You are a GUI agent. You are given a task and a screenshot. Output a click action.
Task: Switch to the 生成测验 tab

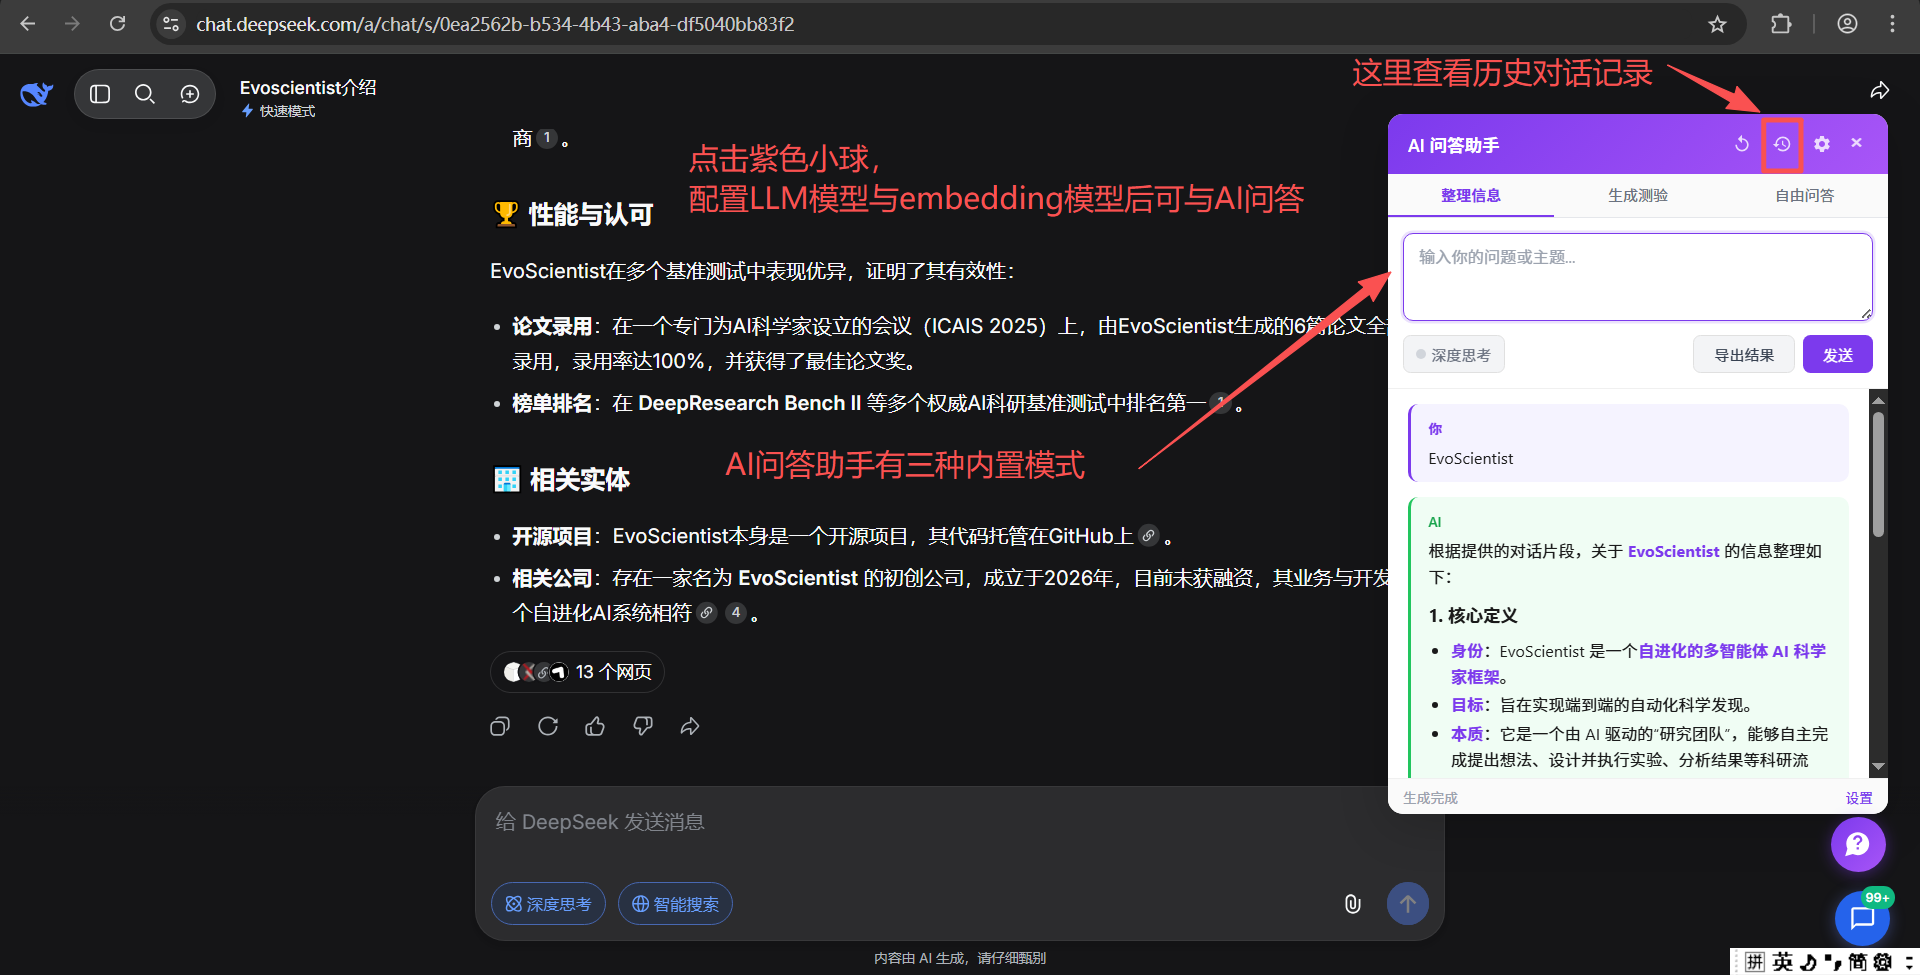(x=1638, y=196)
